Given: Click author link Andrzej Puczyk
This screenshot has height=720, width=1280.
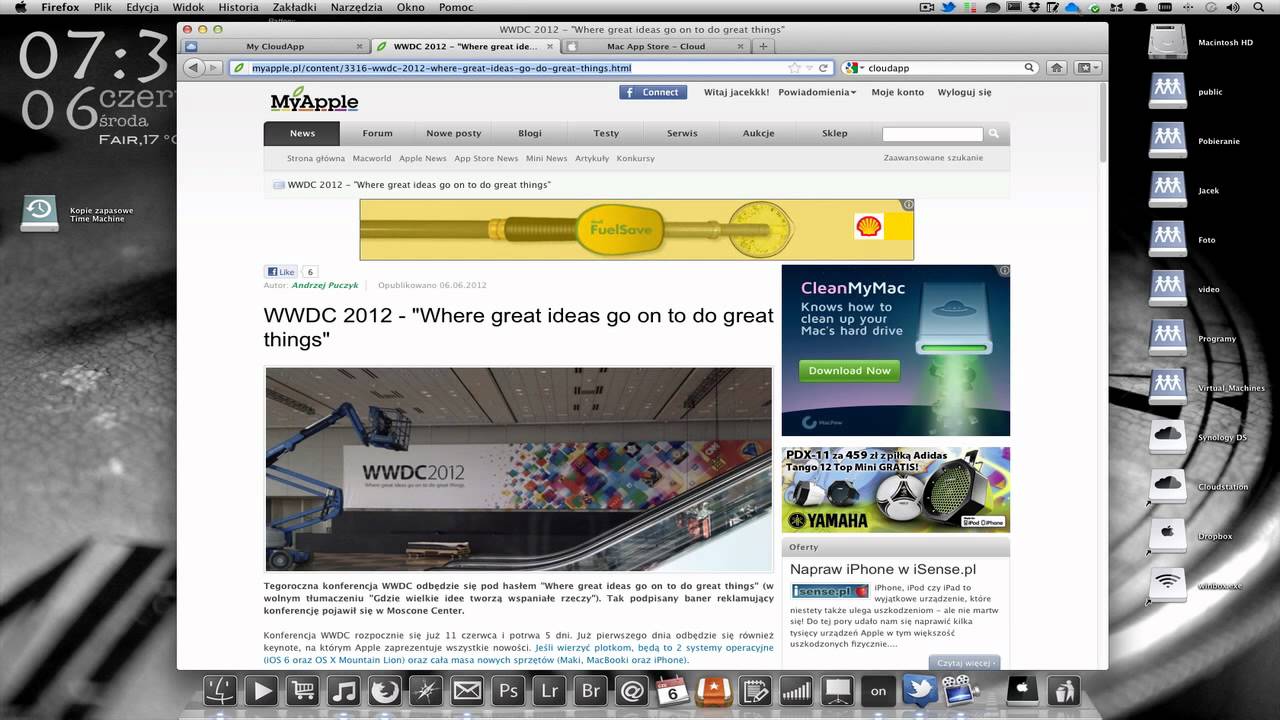Looking at the screenshot, I should point(325,285).
